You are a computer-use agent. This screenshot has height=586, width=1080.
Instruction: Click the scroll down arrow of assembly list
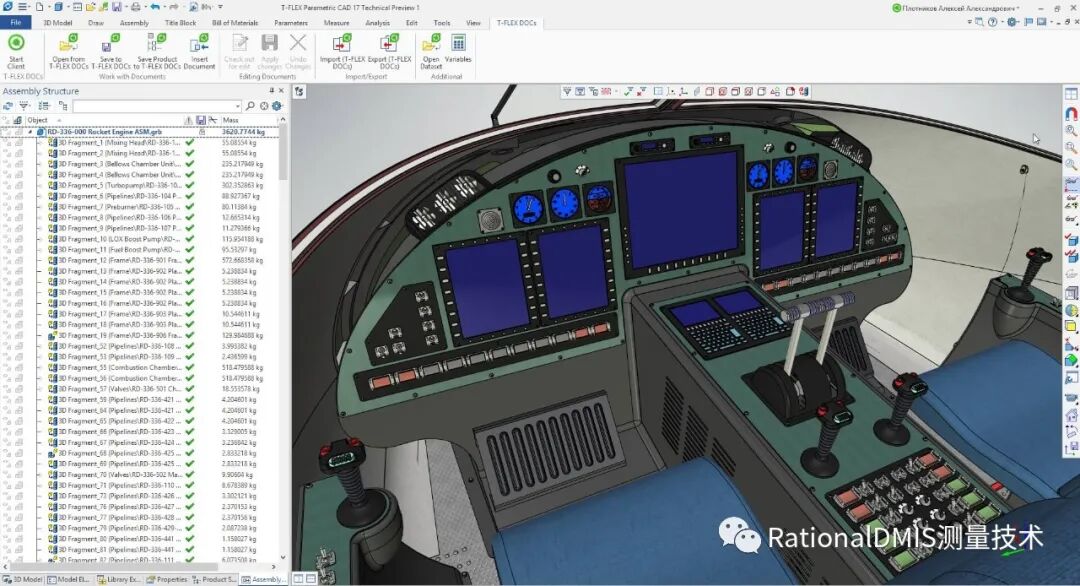pos(283,558)
